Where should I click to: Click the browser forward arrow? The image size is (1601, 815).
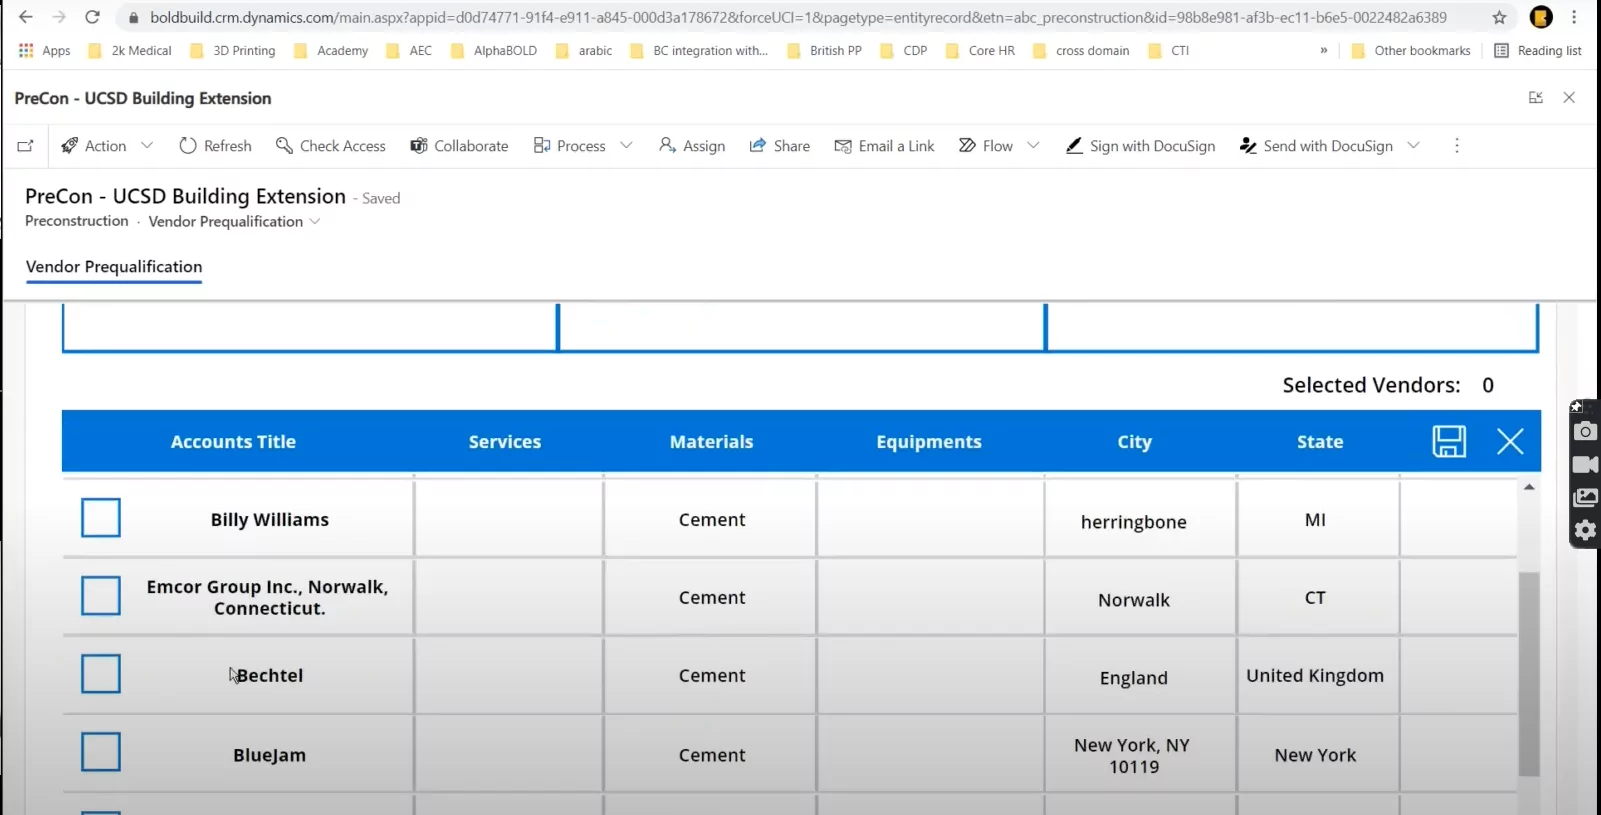click(x=59, y=17)
